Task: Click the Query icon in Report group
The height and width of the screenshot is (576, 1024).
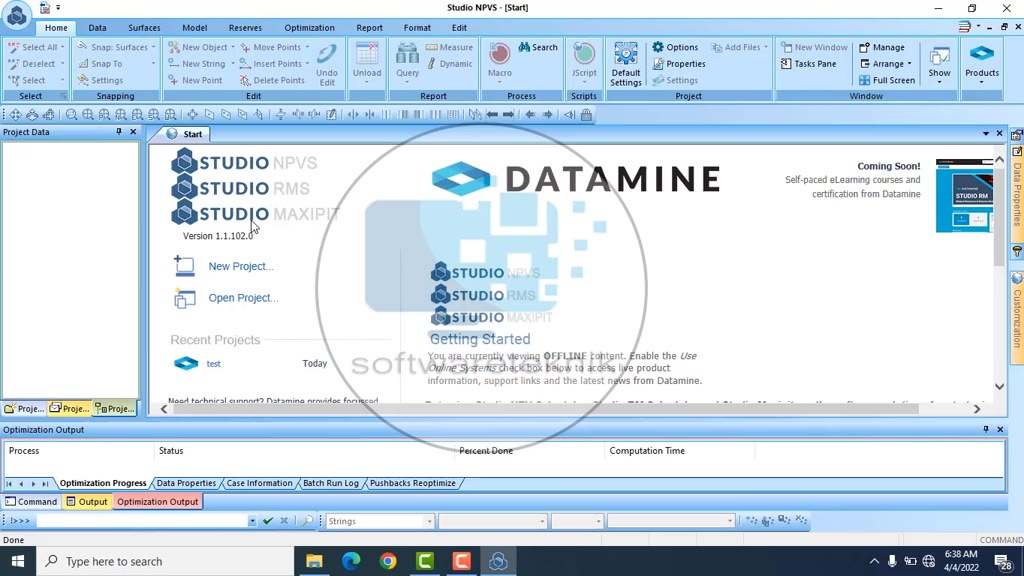Action: [407, 62]
